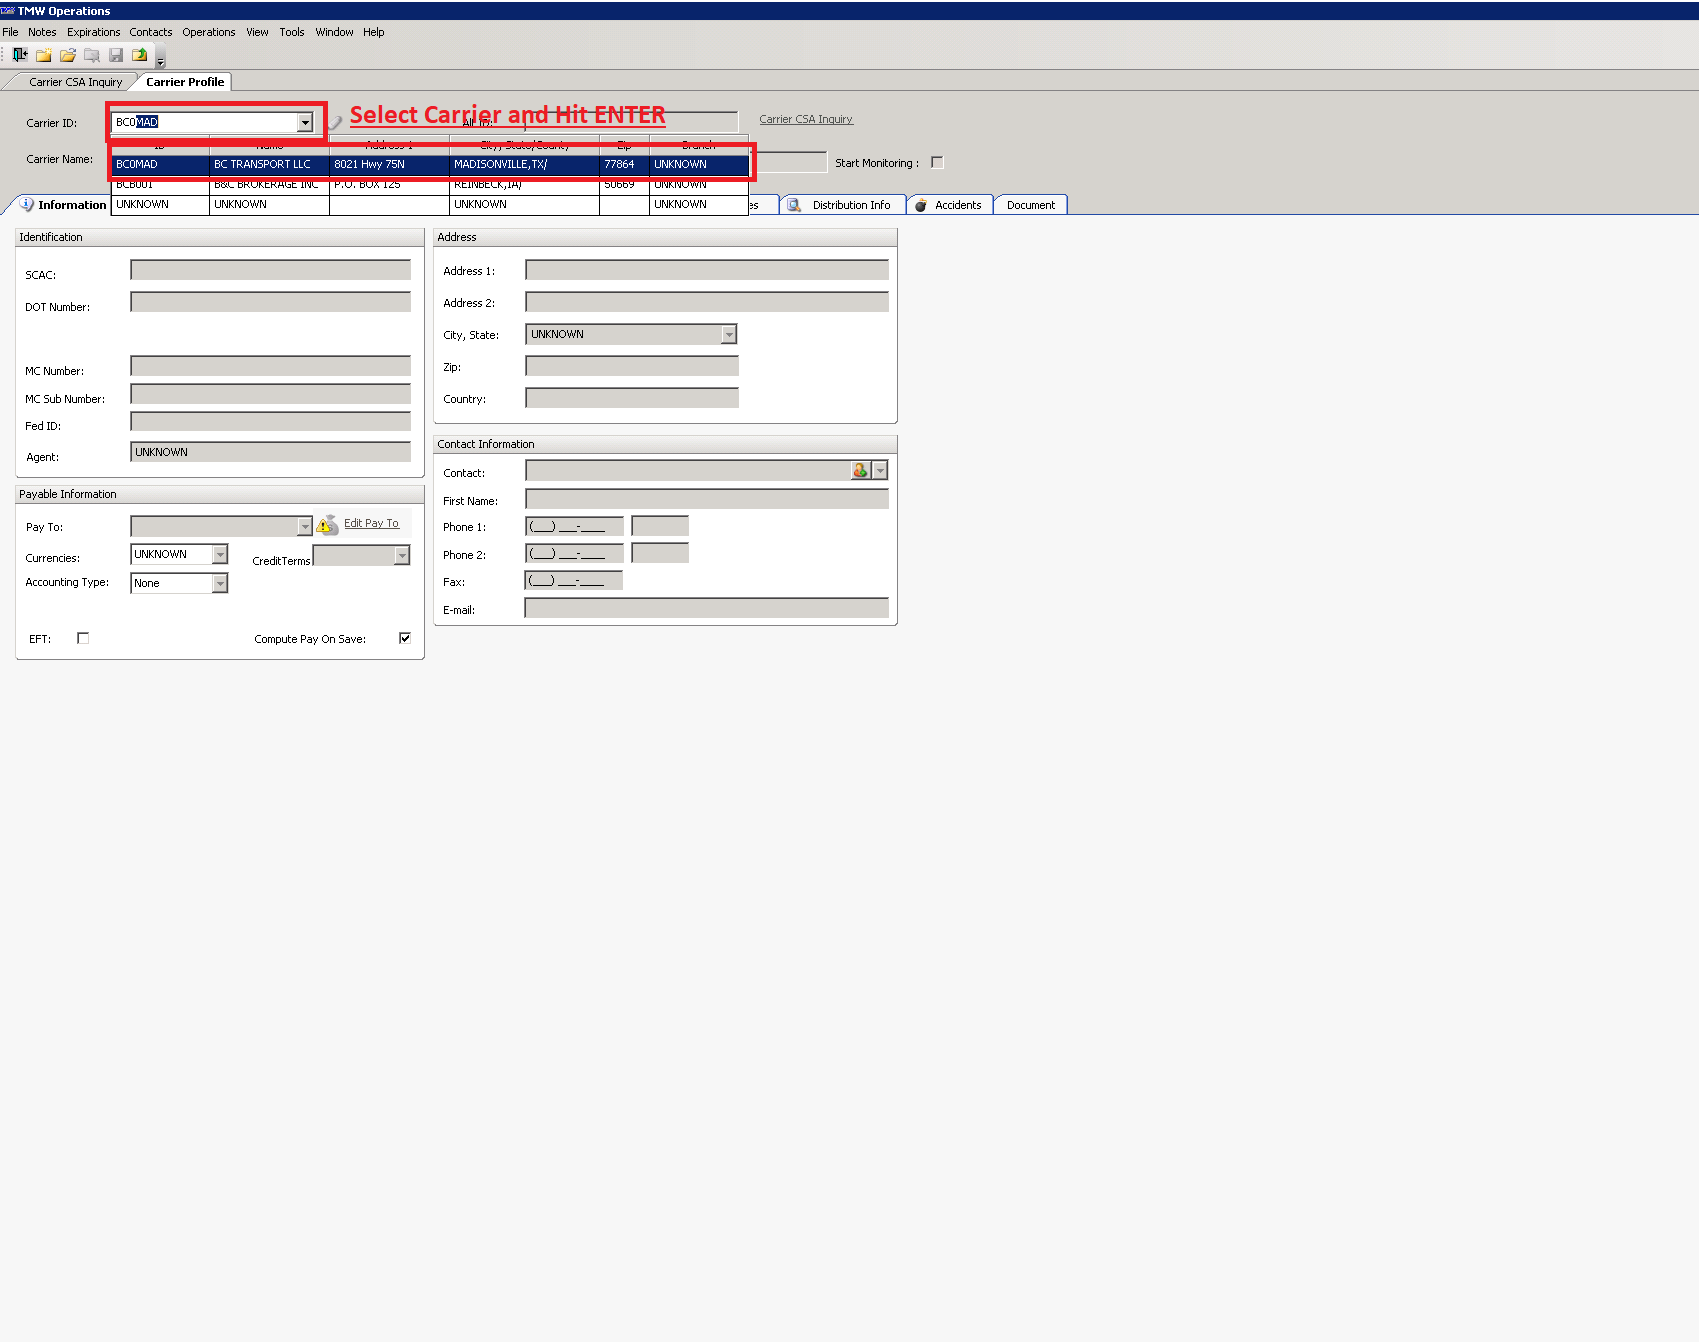Viewport: 1699px width, 1342px height.
Task: Click the Information tab's info icon
Action: [26, 204]
